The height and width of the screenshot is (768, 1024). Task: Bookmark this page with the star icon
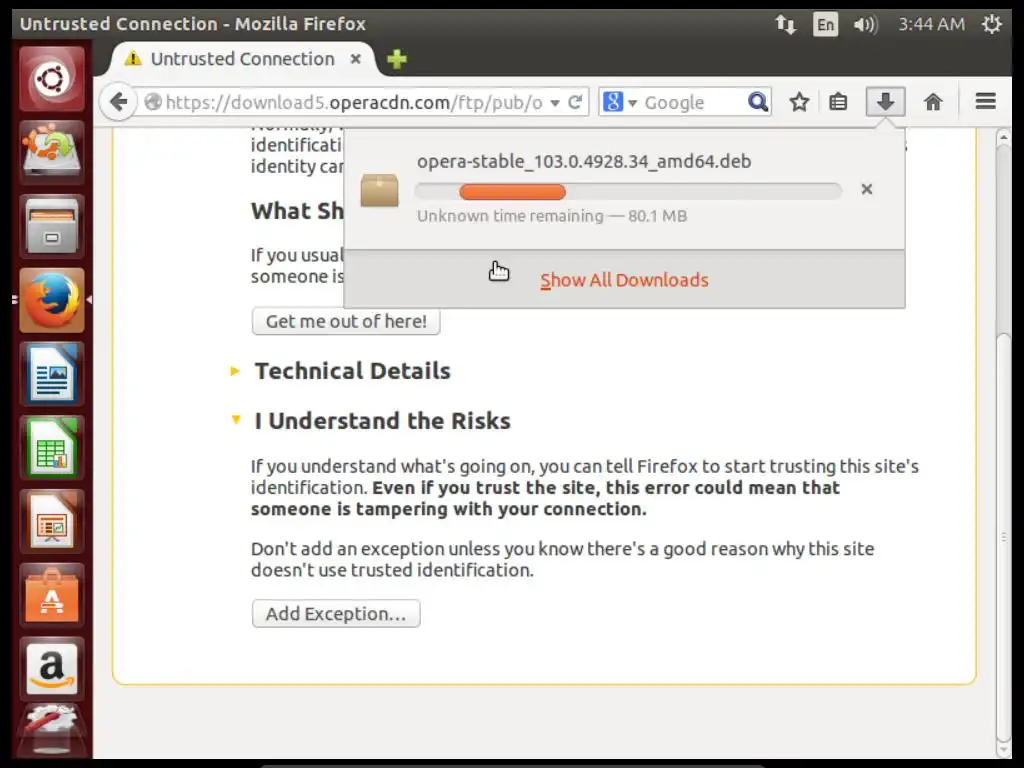pyautogui.click(x=799, y=102)
